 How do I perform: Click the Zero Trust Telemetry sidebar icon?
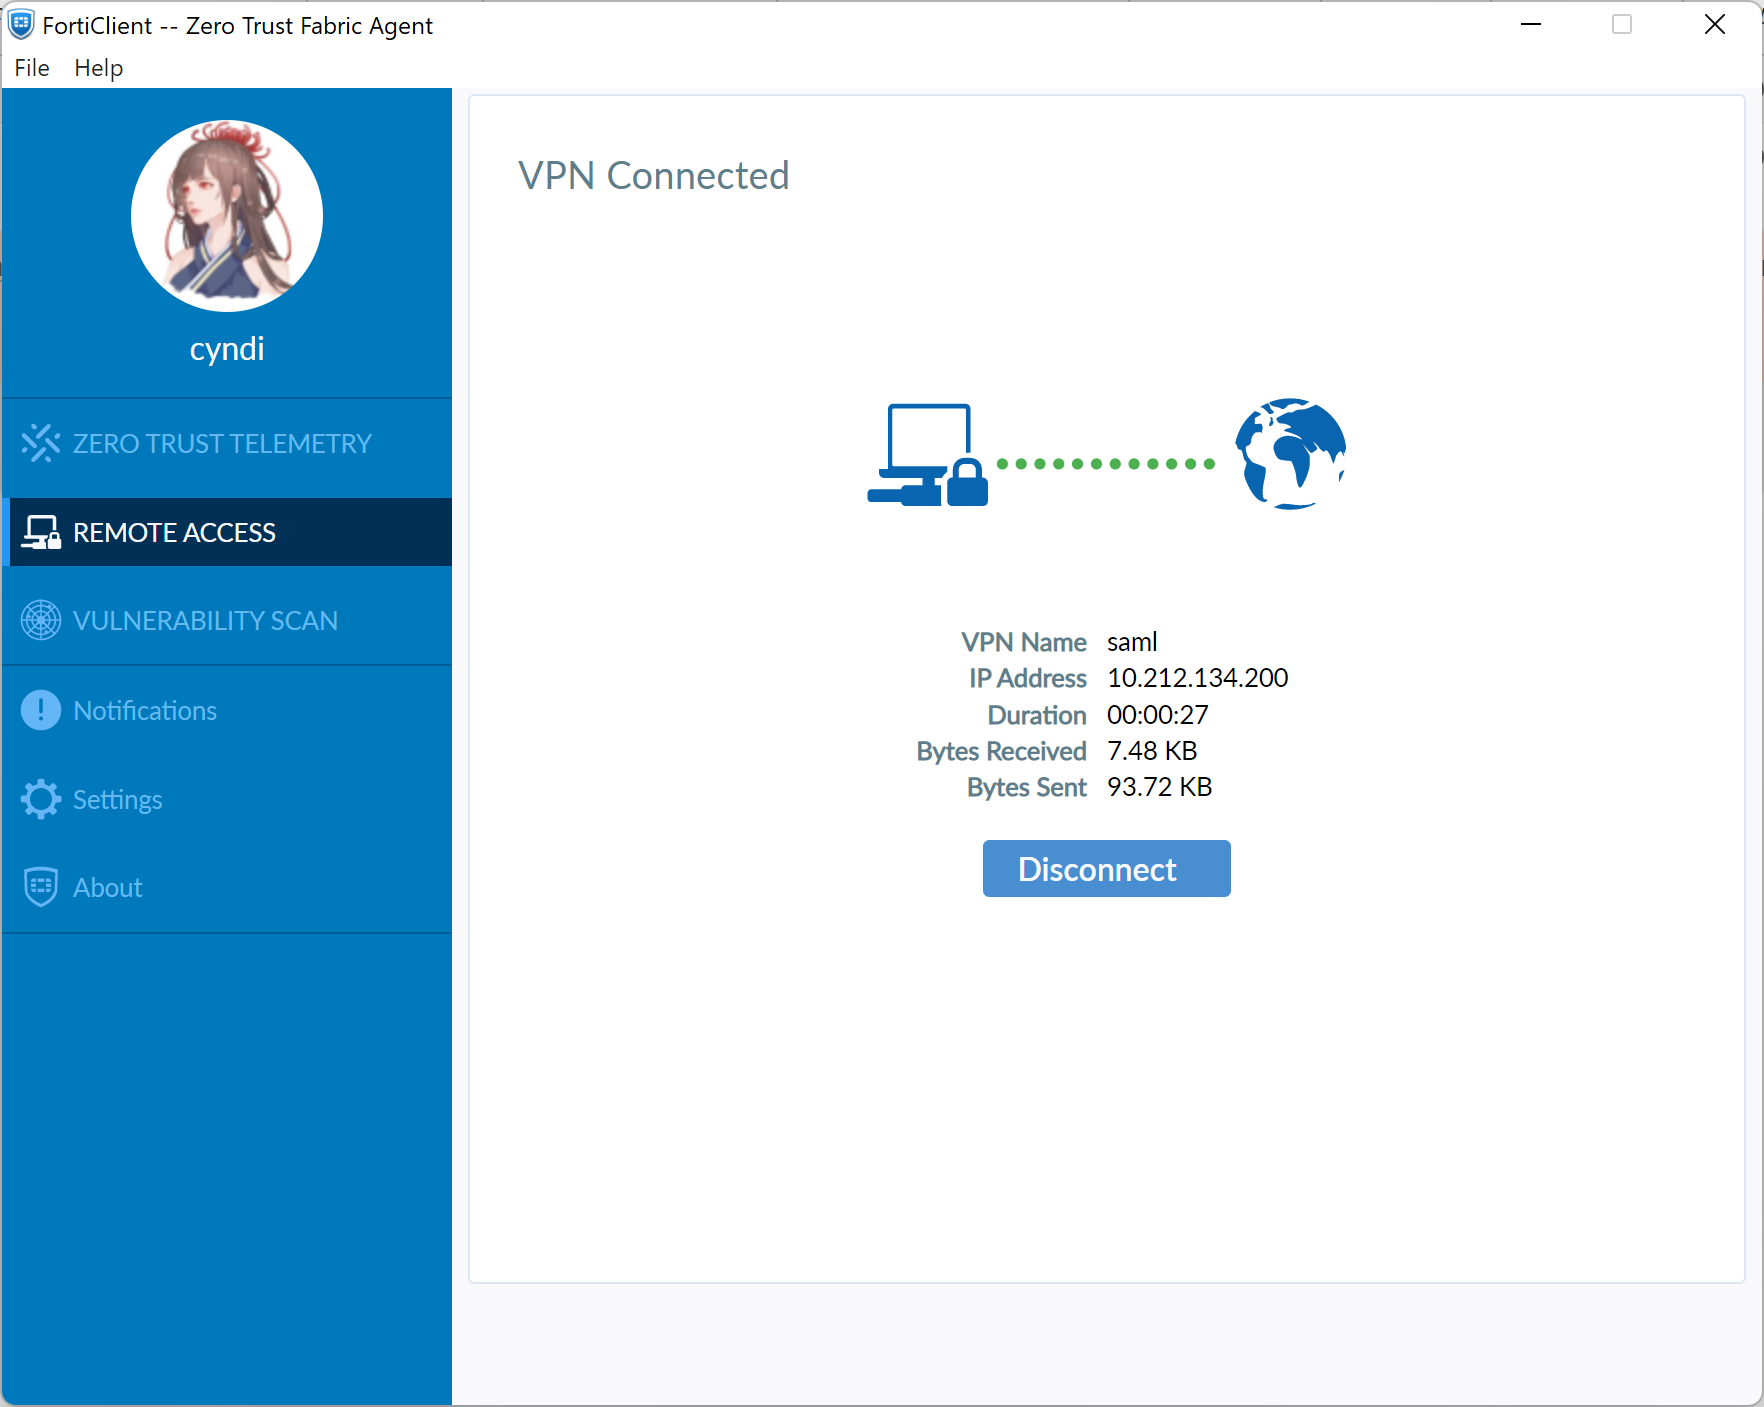click(x=41, y=443)
